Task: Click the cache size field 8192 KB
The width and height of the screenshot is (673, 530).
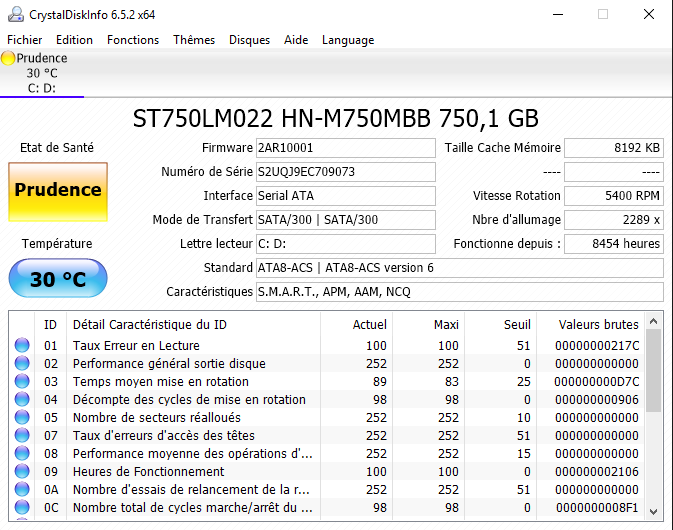Action: click(x=614, y=148)
